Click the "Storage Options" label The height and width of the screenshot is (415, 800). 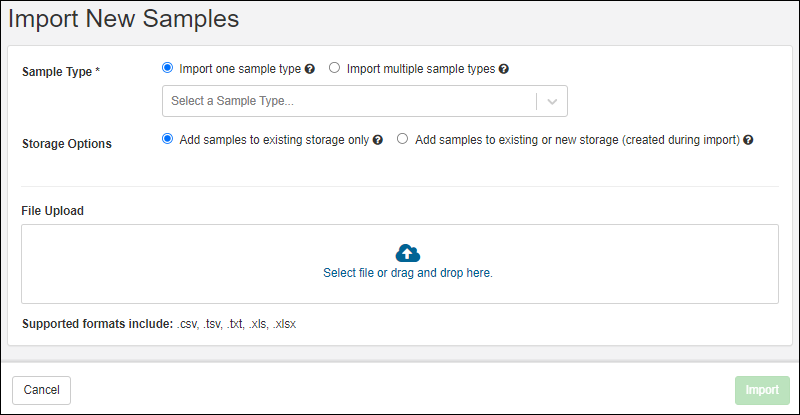(67, 143)
